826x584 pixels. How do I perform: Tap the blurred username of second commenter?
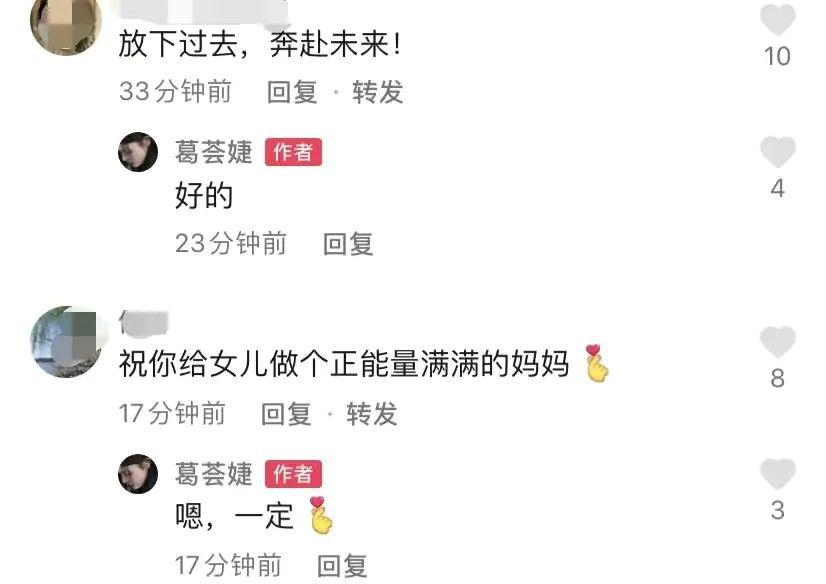[x=143, y=322]
